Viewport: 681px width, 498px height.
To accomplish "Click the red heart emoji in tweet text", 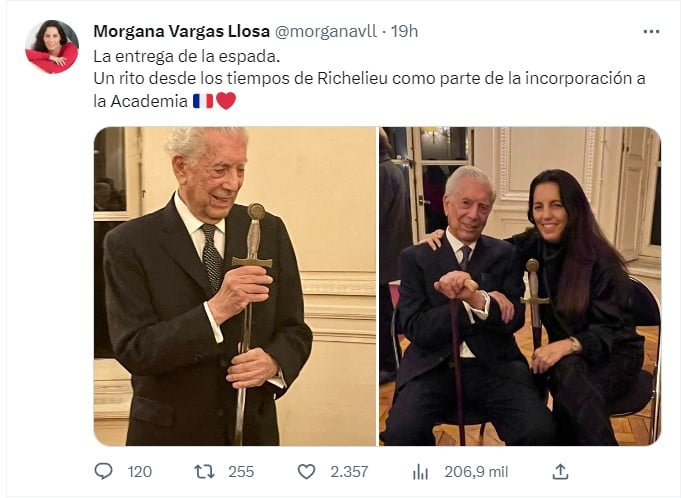I will [226, 100].
